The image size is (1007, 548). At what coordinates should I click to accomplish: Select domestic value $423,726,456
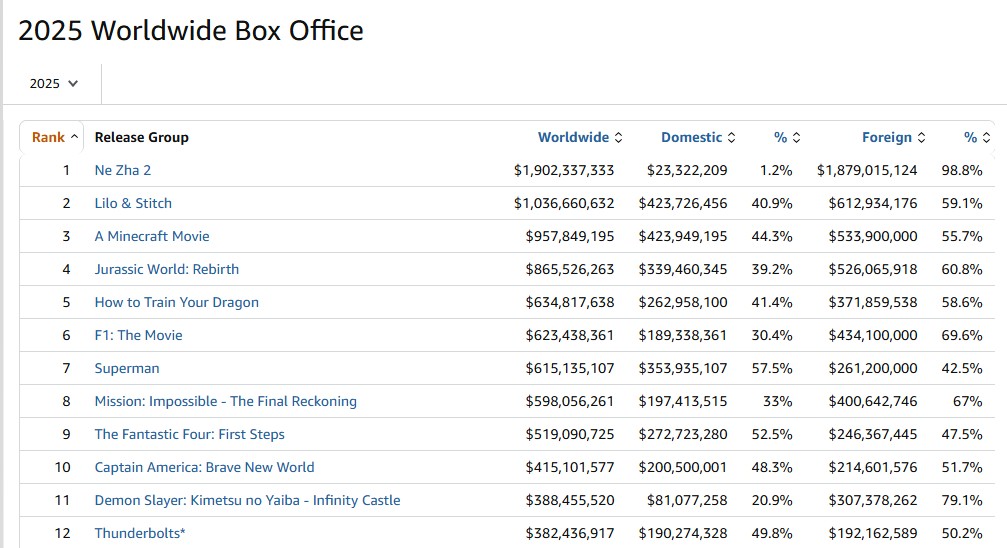683,203
